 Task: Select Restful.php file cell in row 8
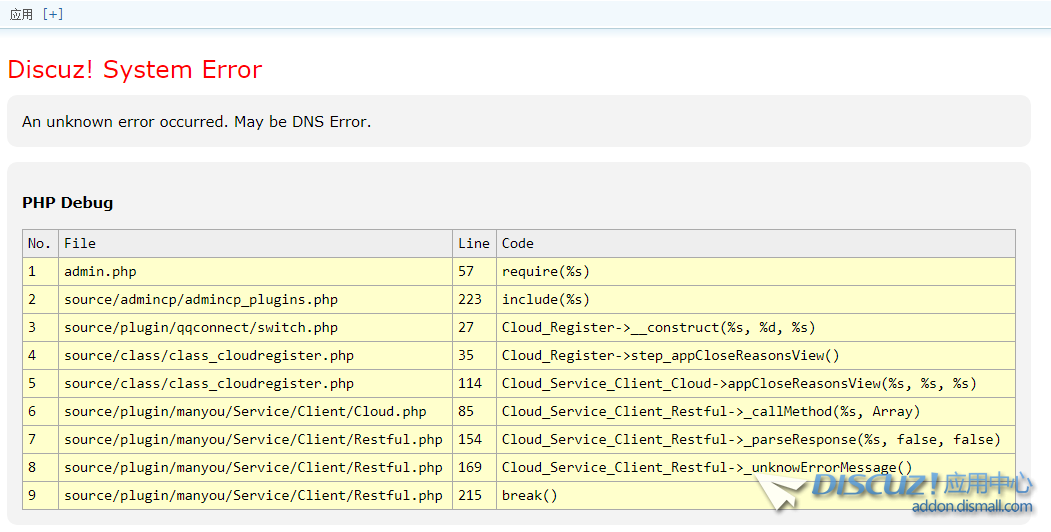point(255,468)
